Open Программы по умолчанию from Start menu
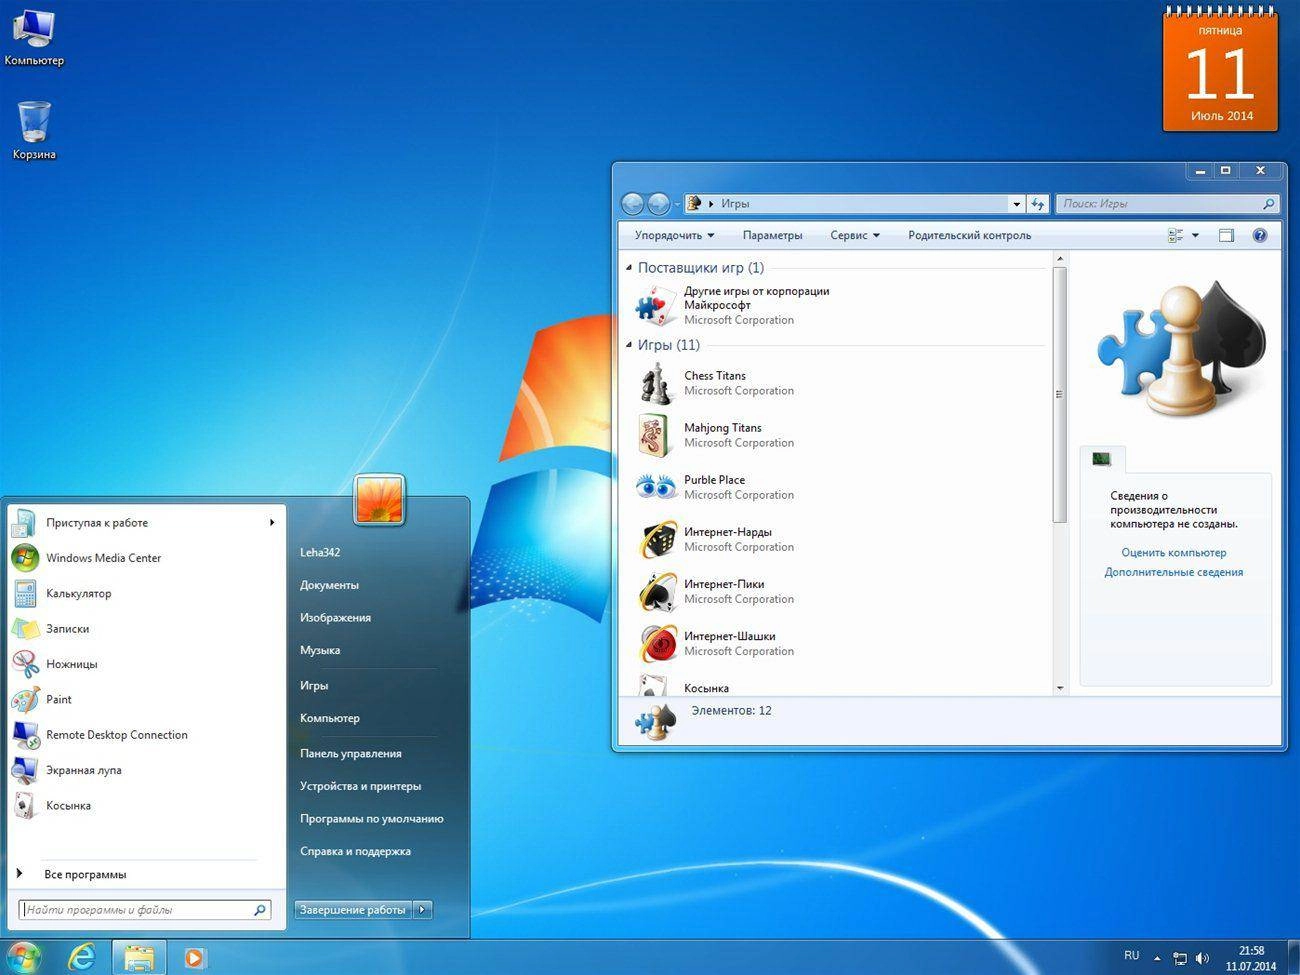 (371, 818)
